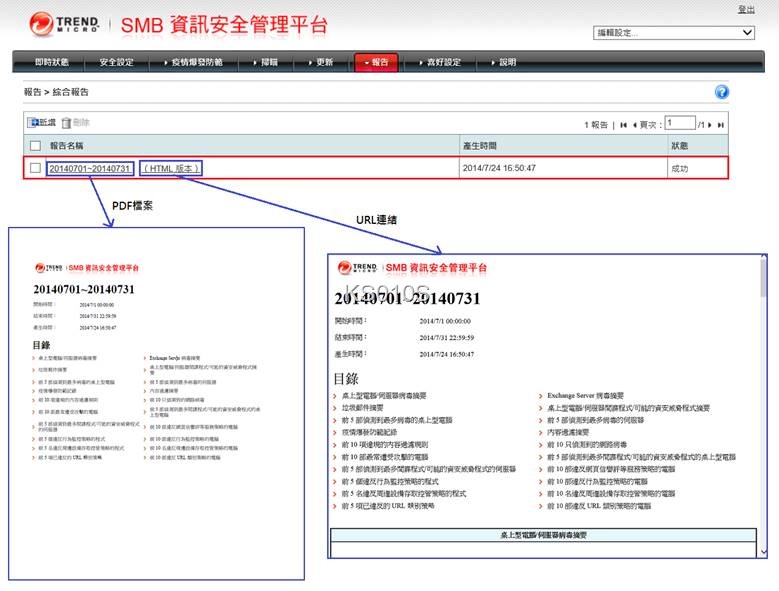Open 前 5 項已違反的 URL 類別策略 link

click(x=388, y=506)
